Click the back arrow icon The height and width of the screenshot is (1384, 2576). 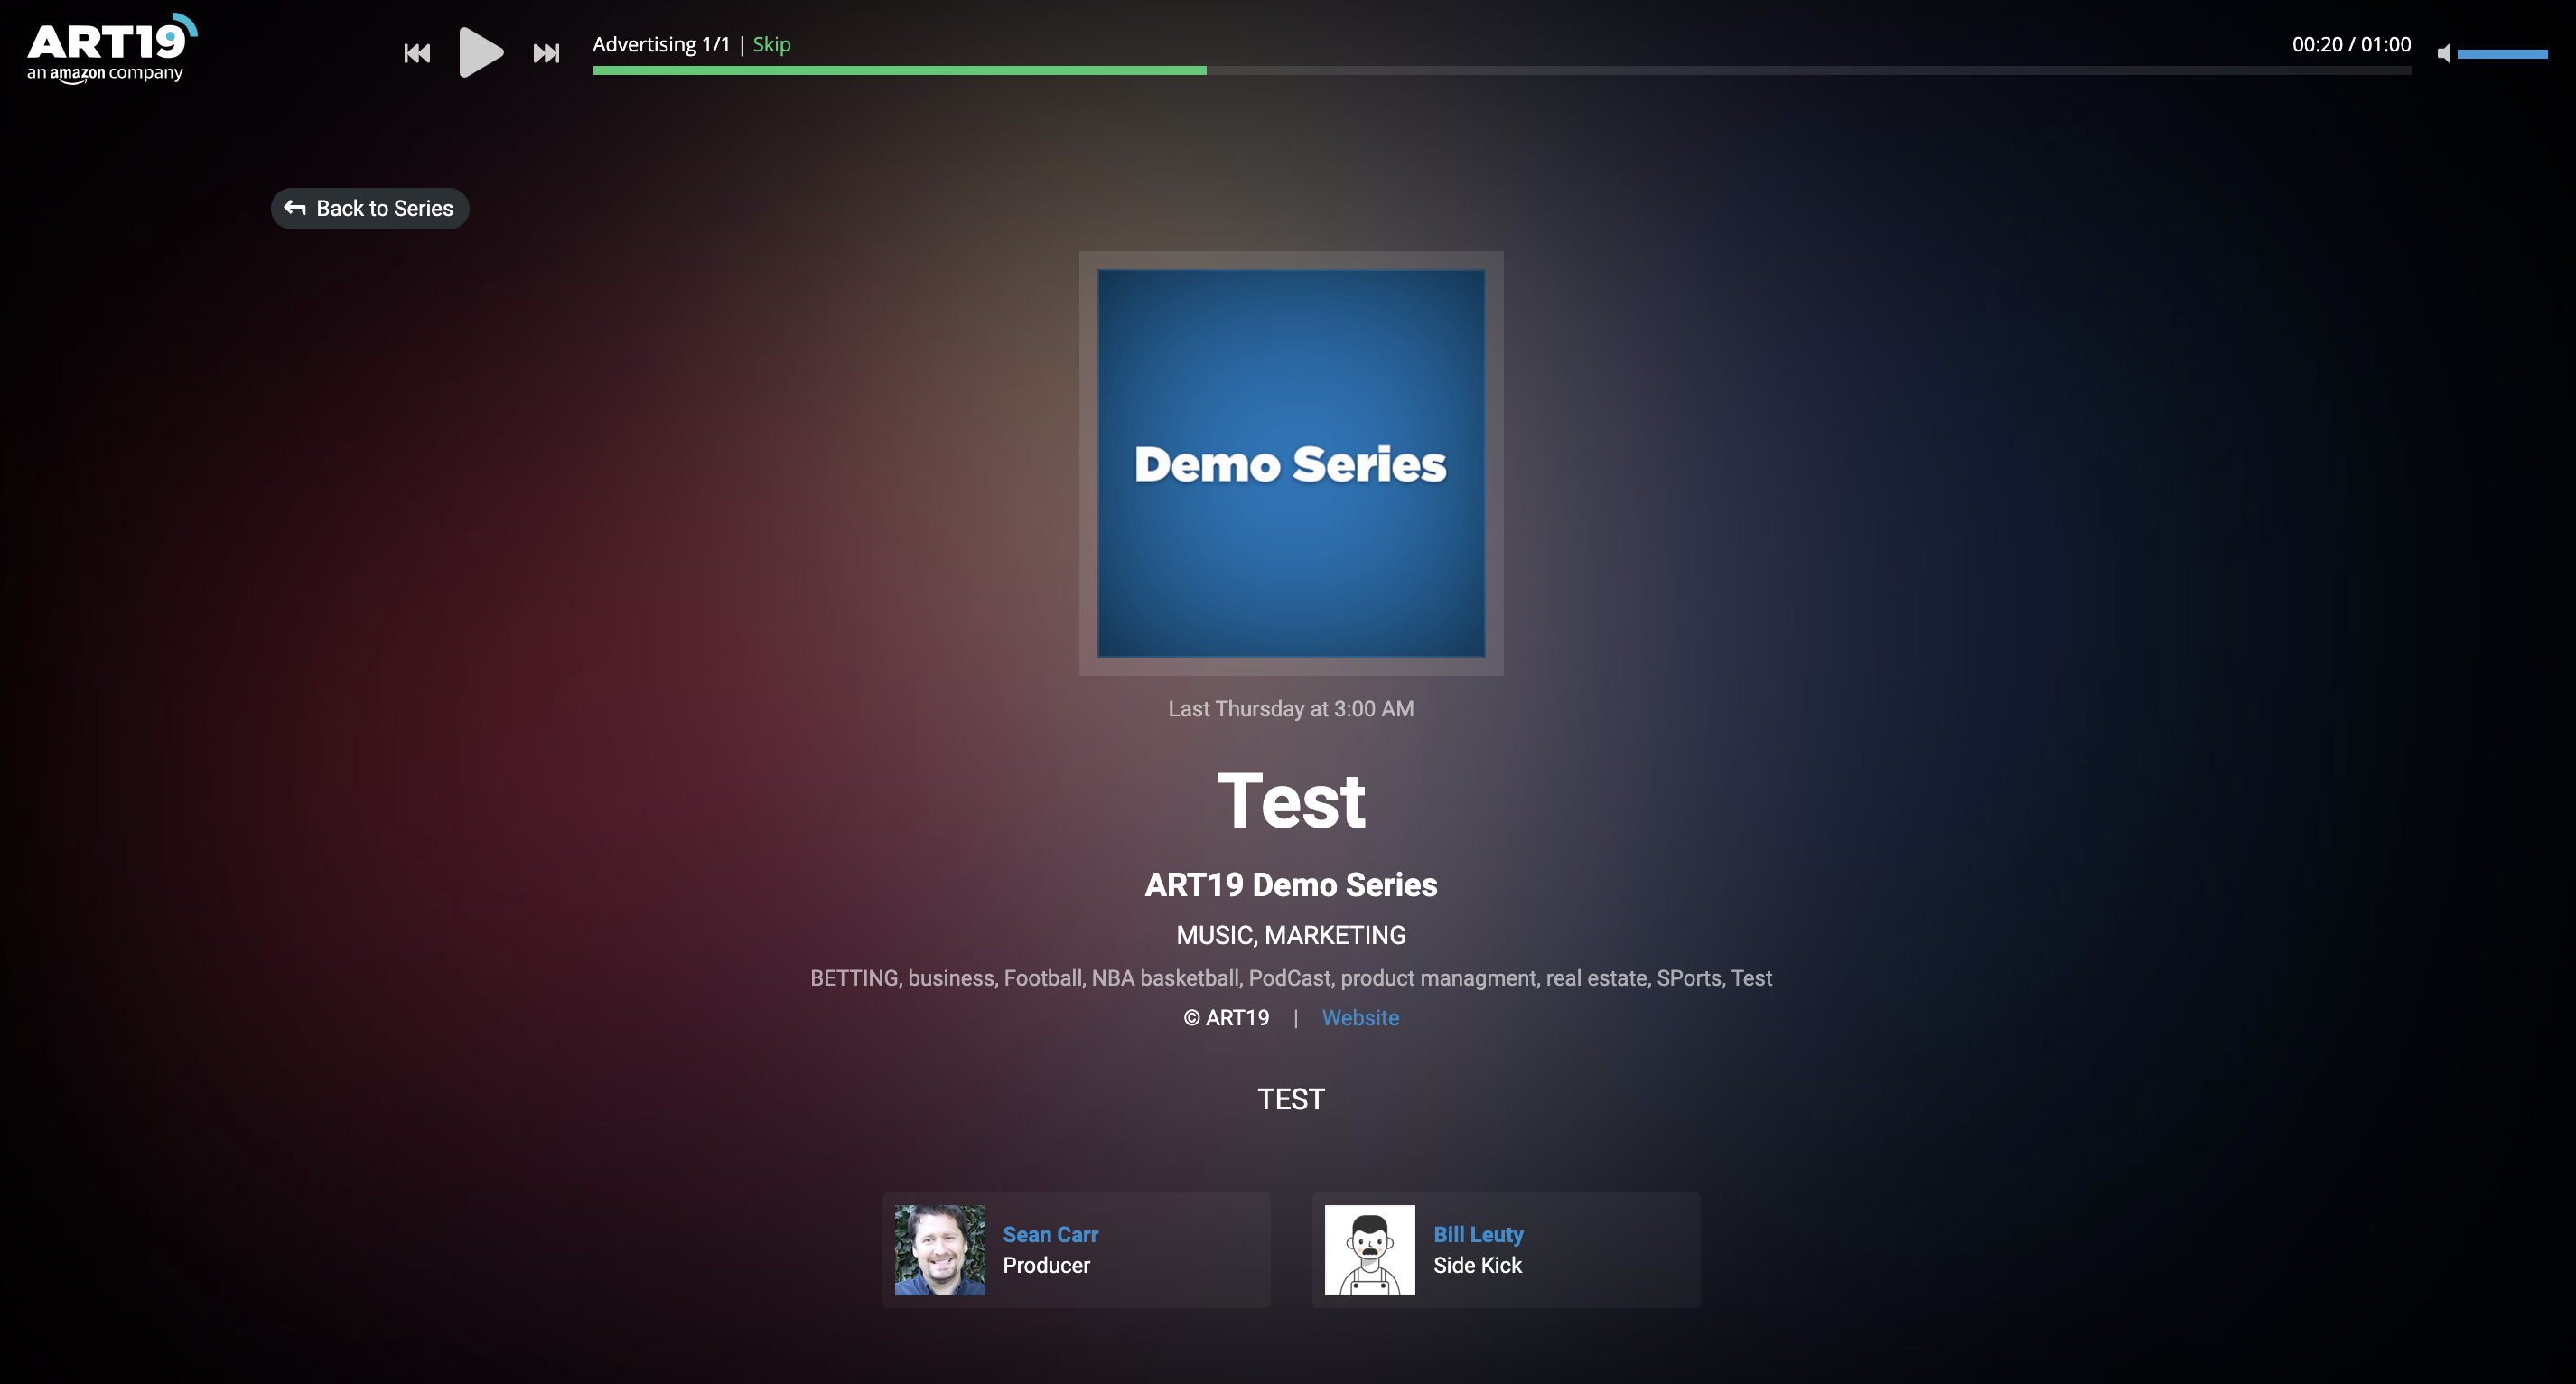pos(295,208)
